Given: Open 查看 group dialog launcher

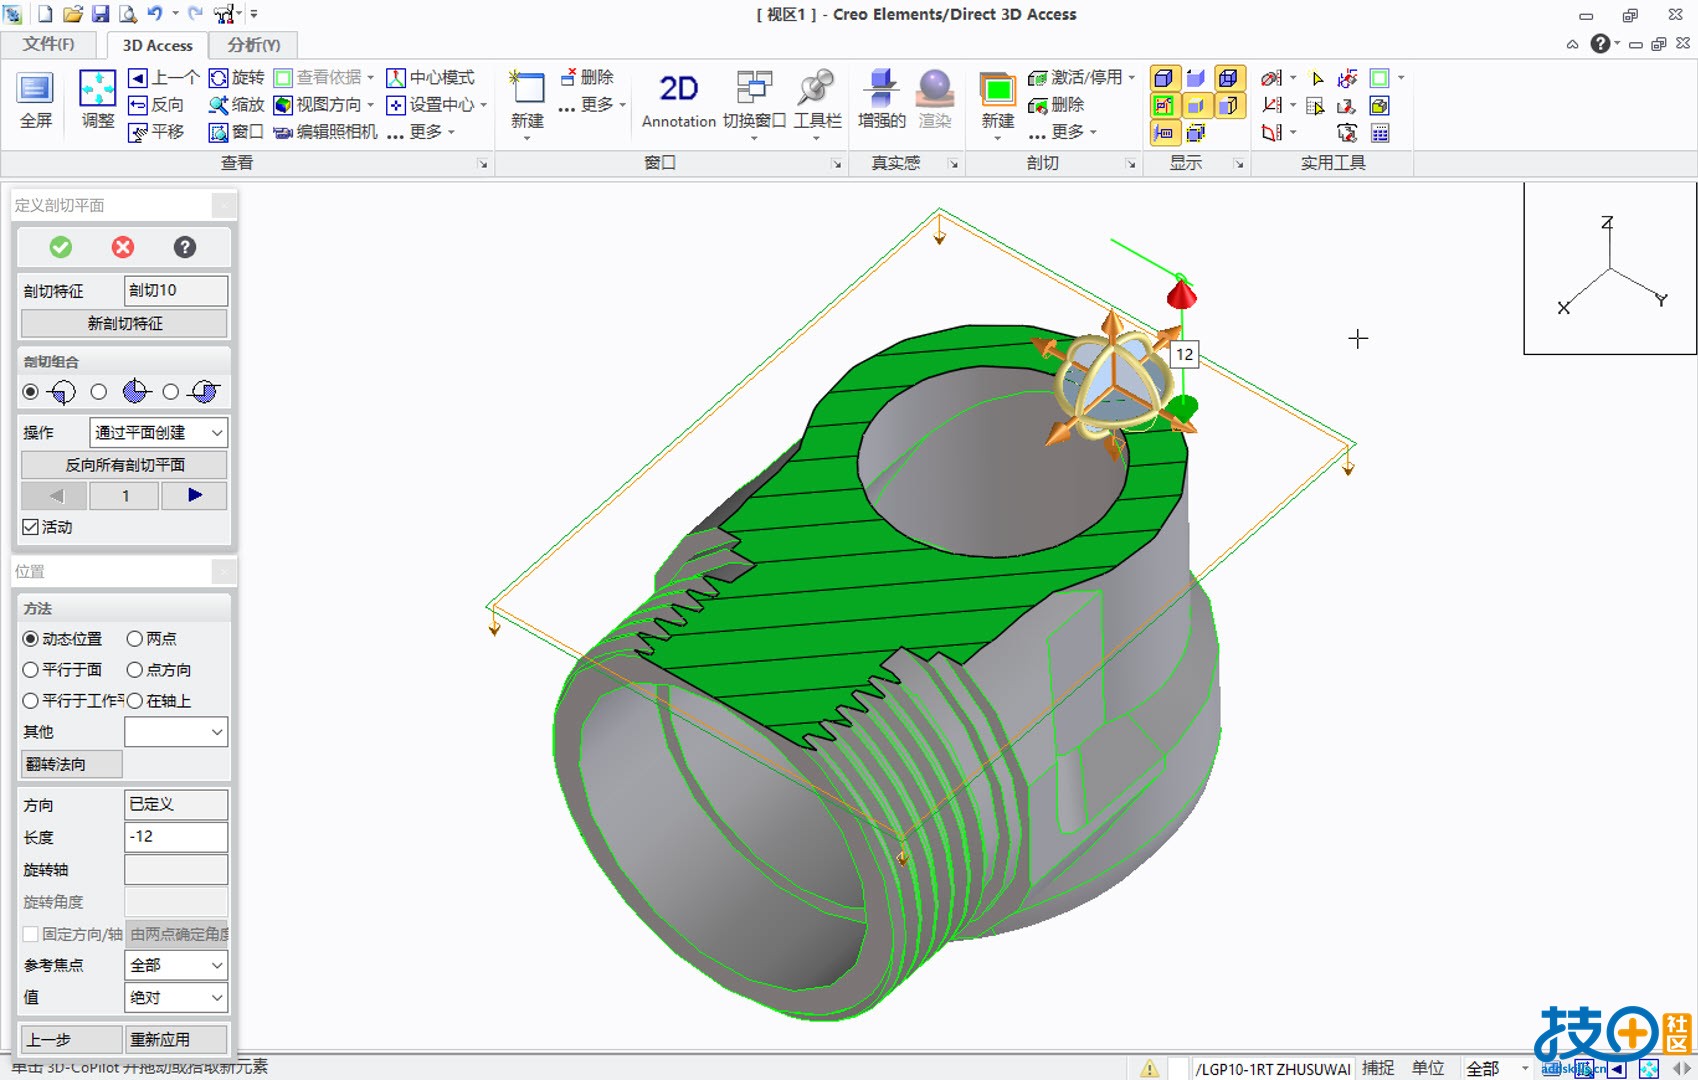Looking at the screenshot, I should point(483,164).
